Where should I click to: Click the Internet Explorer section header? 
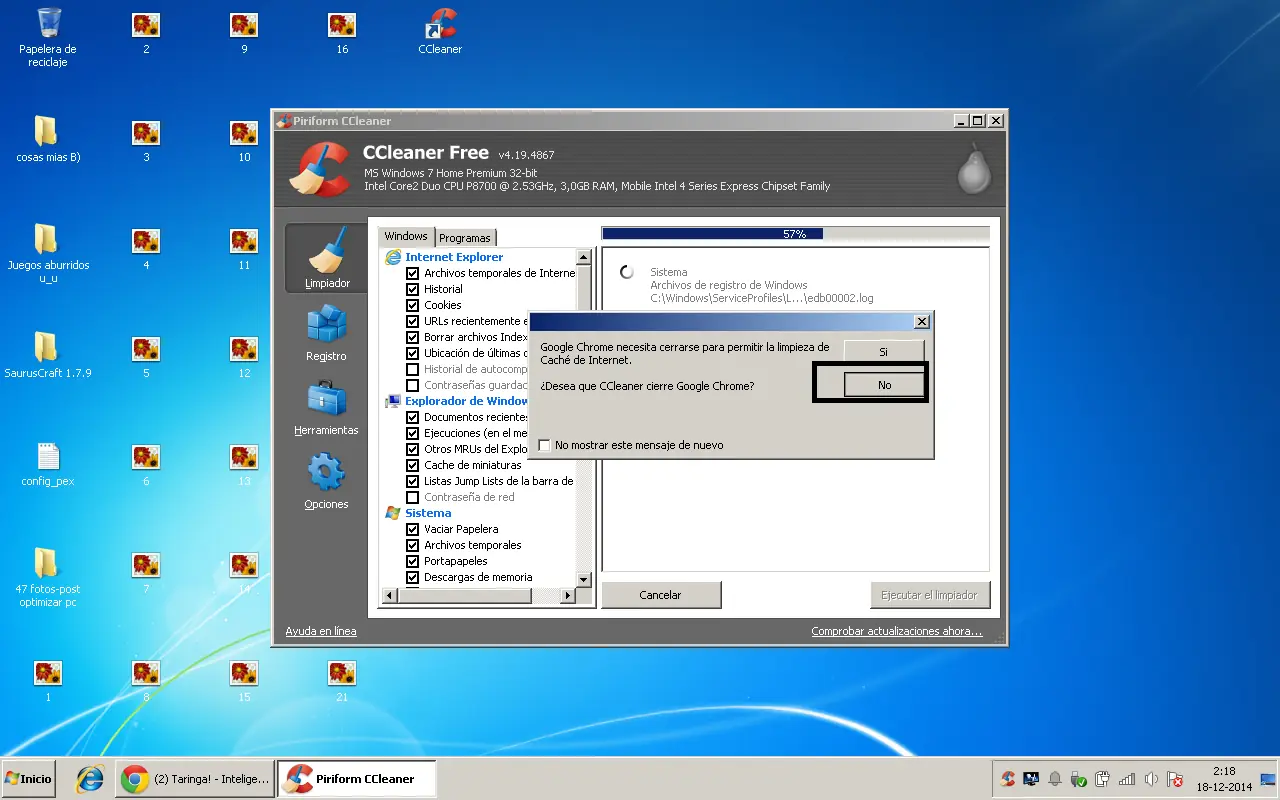(454, 257)
